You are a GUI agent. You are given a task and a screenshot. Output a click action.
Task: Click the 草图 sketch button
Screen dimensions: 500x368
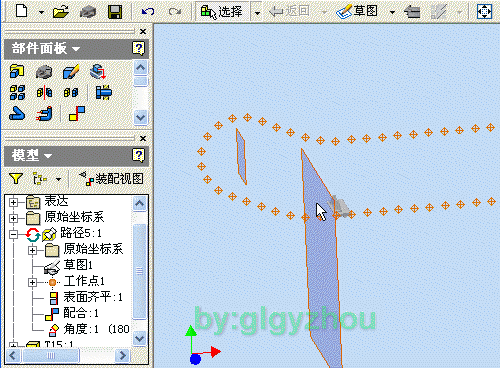tap(357, 12)
